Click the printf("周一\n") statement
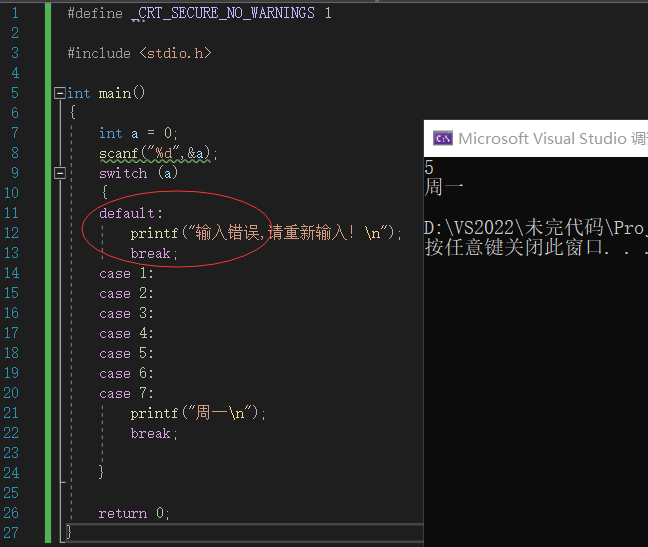Image resolution: width=648 pixels, height=547 pixels. 198,413
